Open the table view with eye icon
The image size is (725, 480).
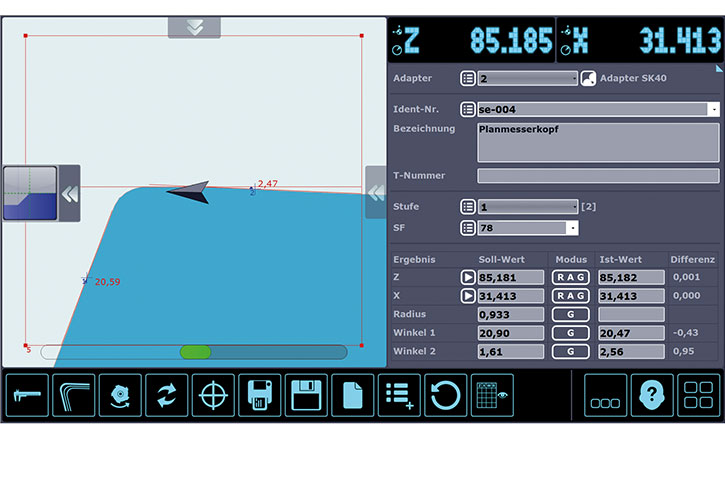(492, 395)
